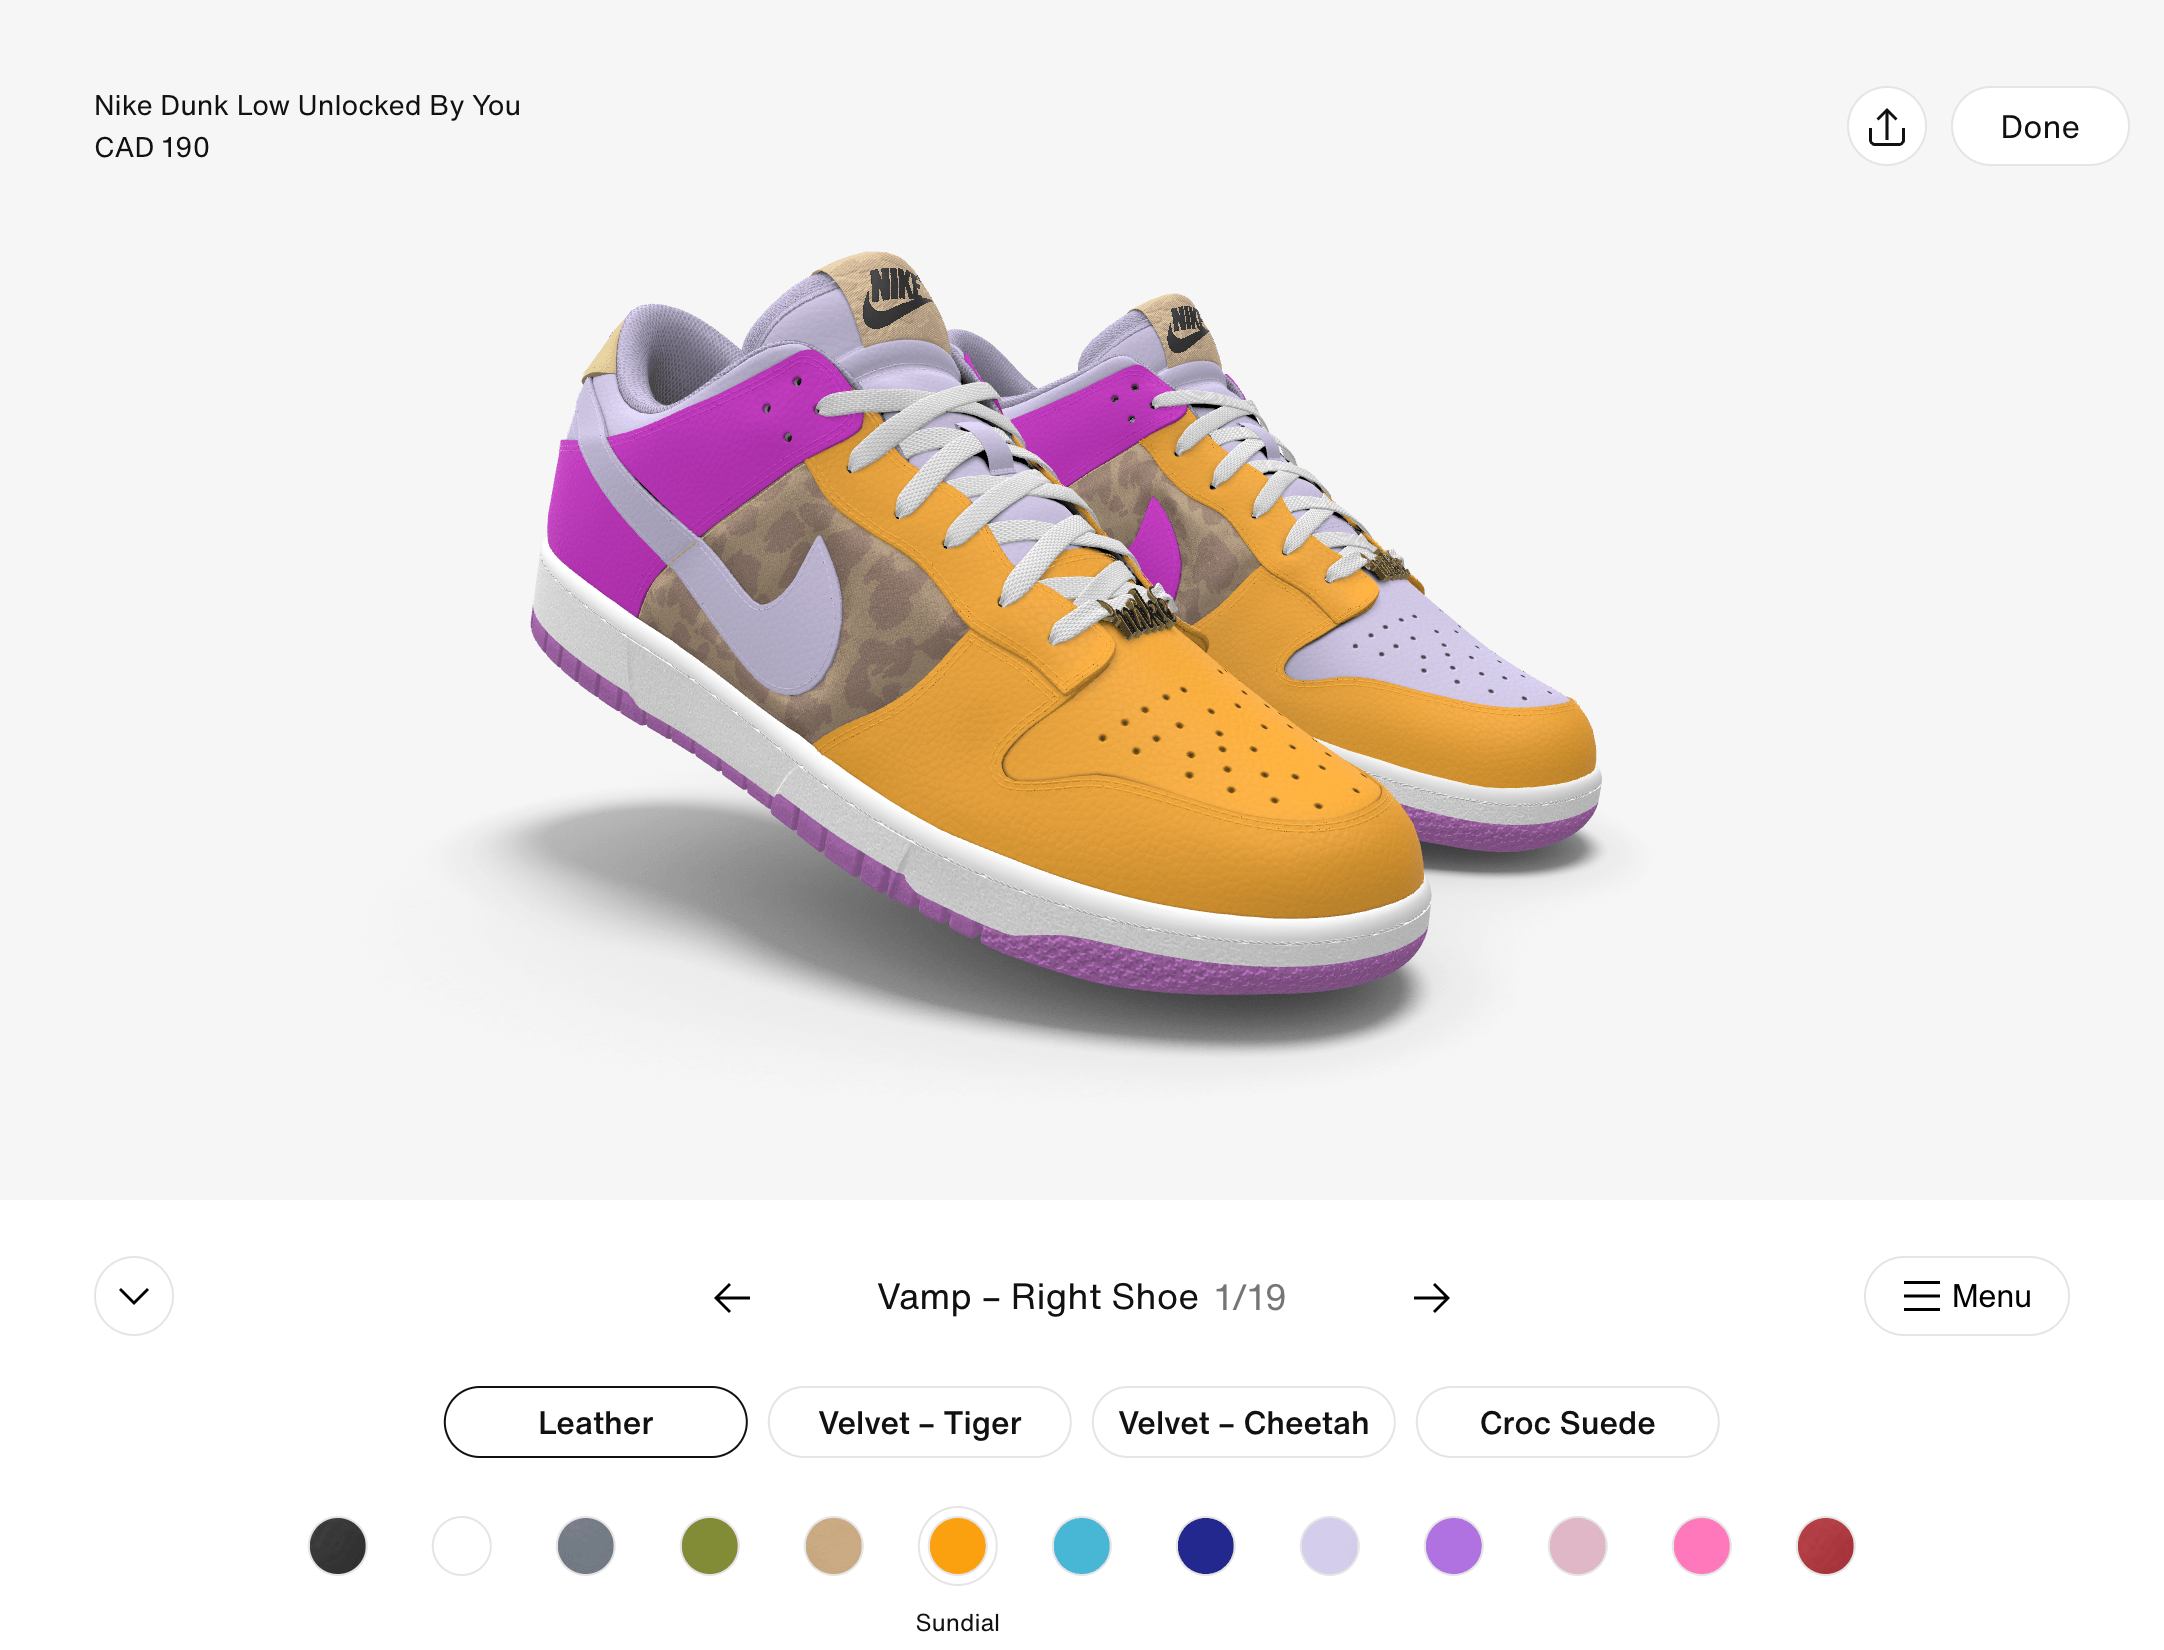This screenshot has height=1650, width=2164.
Task: Select the navy blue color swatch
Action: [x=1206, y=1546]
